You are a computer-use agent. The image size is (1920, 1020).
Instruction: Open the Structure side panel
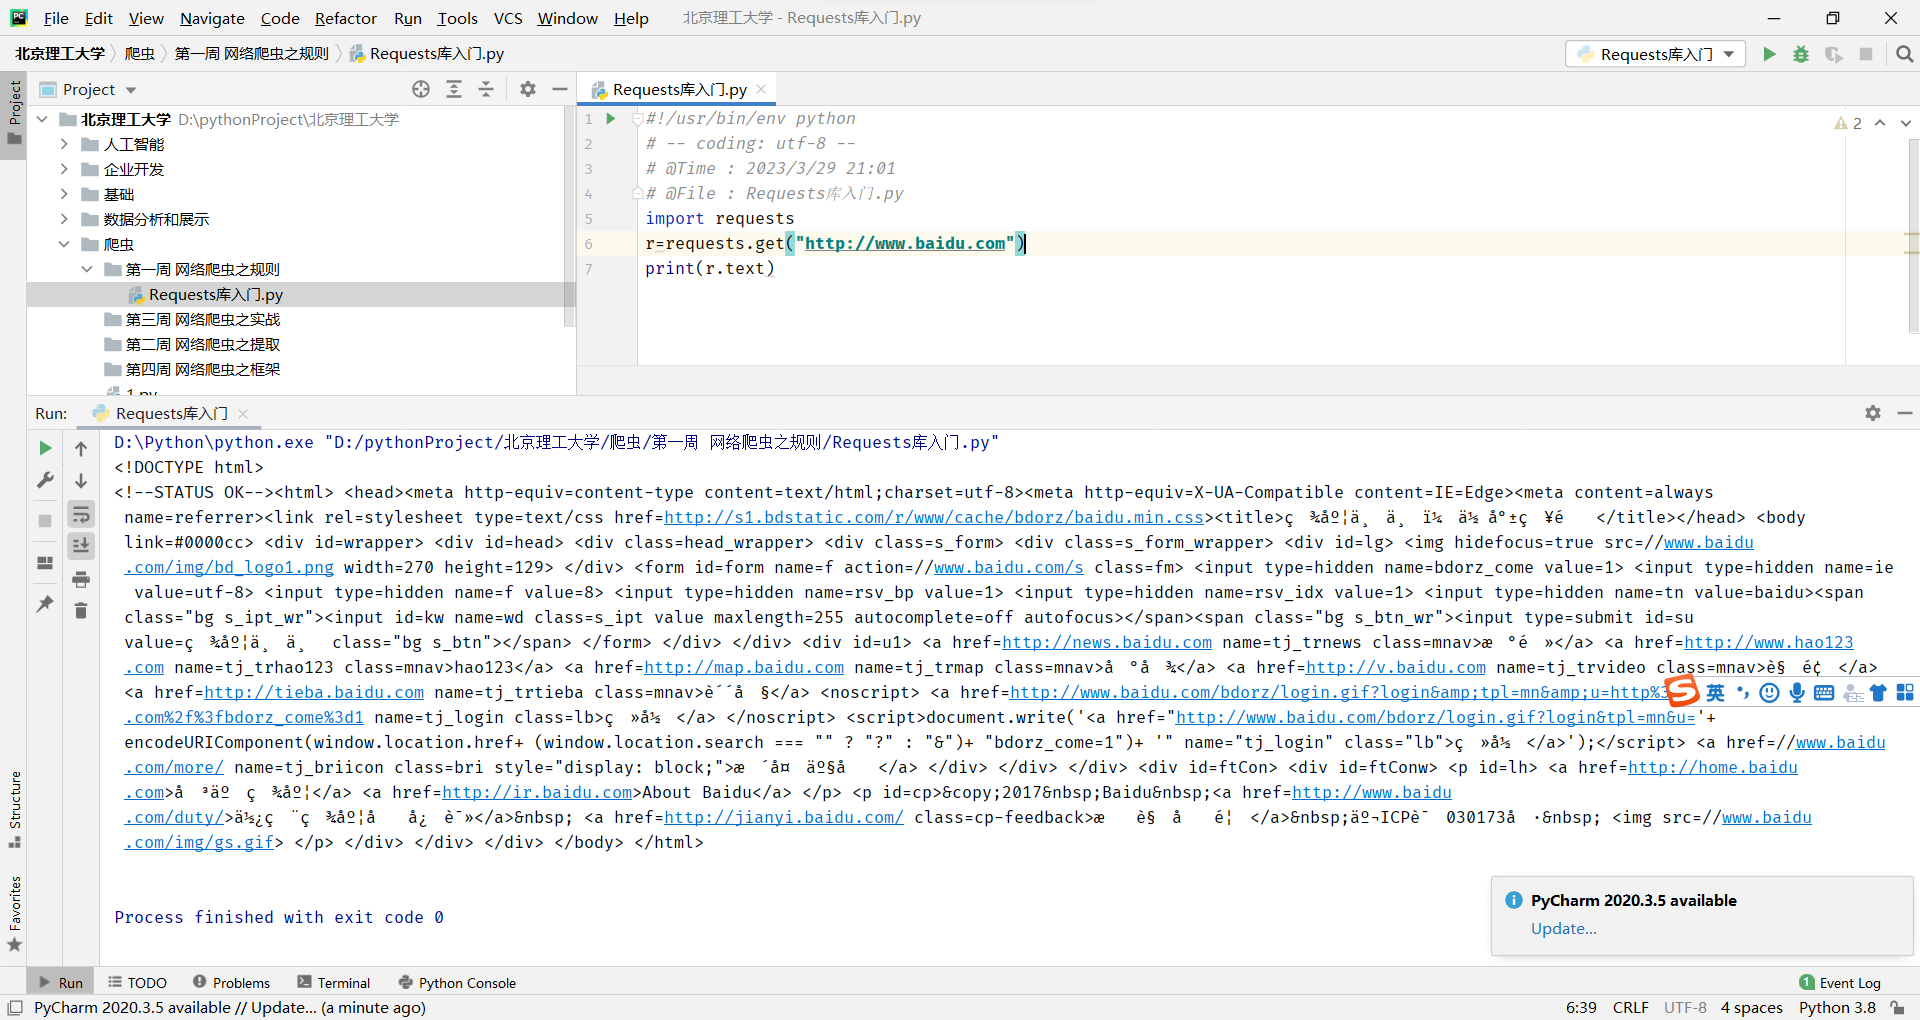[14, 809]
